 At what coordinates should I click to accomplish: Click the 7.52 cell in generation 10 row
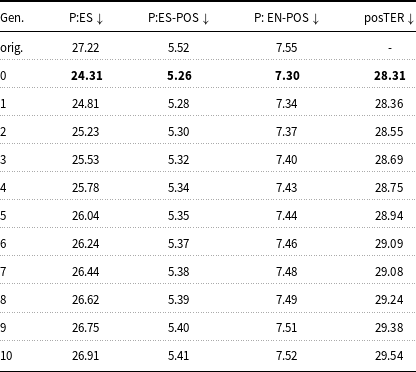(x=287, y=356)
